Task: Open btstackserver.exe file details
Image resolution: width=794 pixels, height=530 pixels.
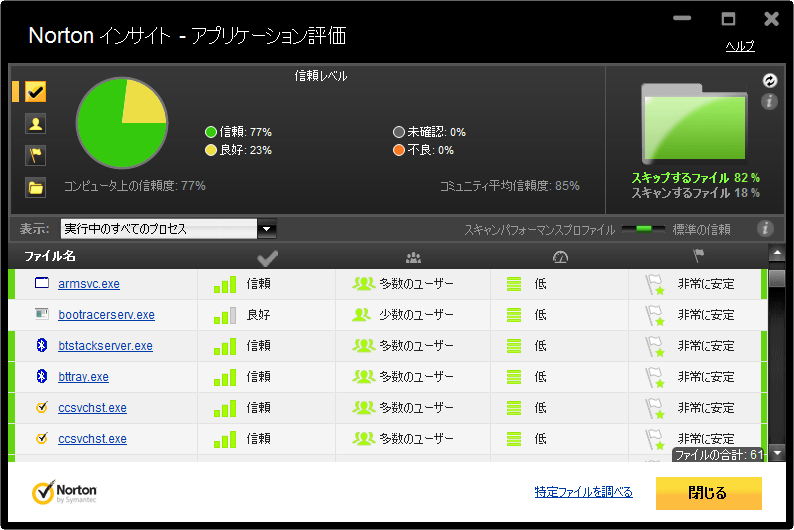Action: pyautogui.click(x=105, y=346)
